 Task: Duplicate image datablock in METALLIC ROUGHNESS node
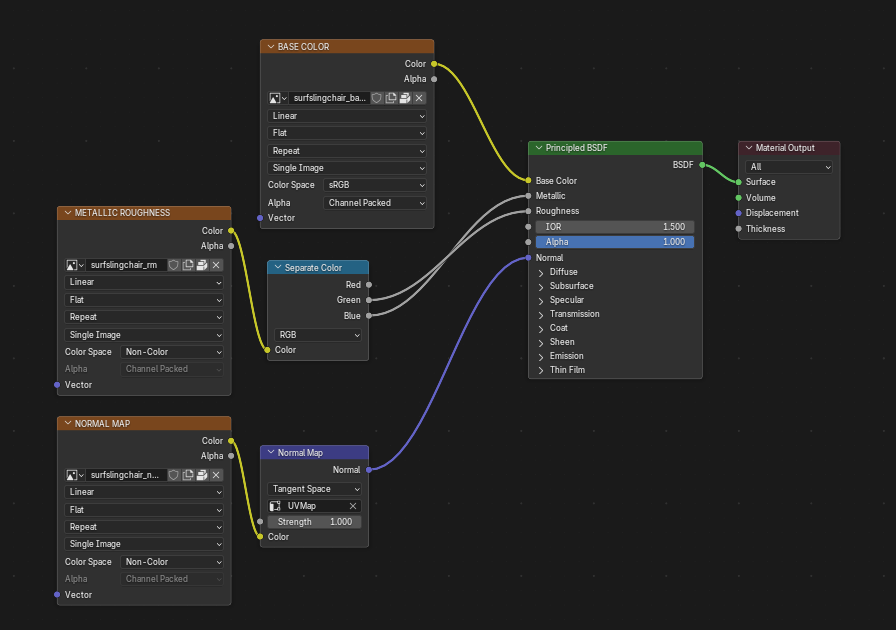pyautogui.click(x=188, y=265)
